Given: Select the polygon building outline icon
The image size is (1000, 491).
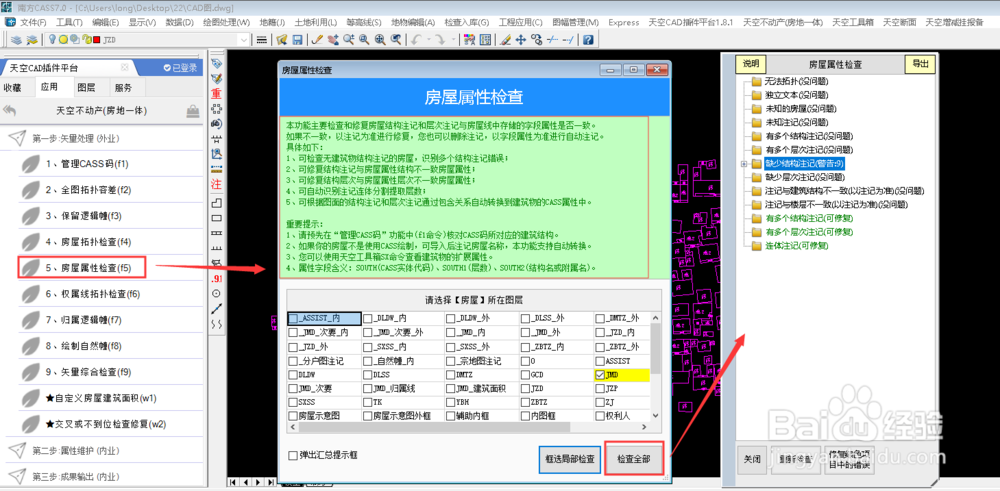Looking at the screenshot, I should pos(217,202).
